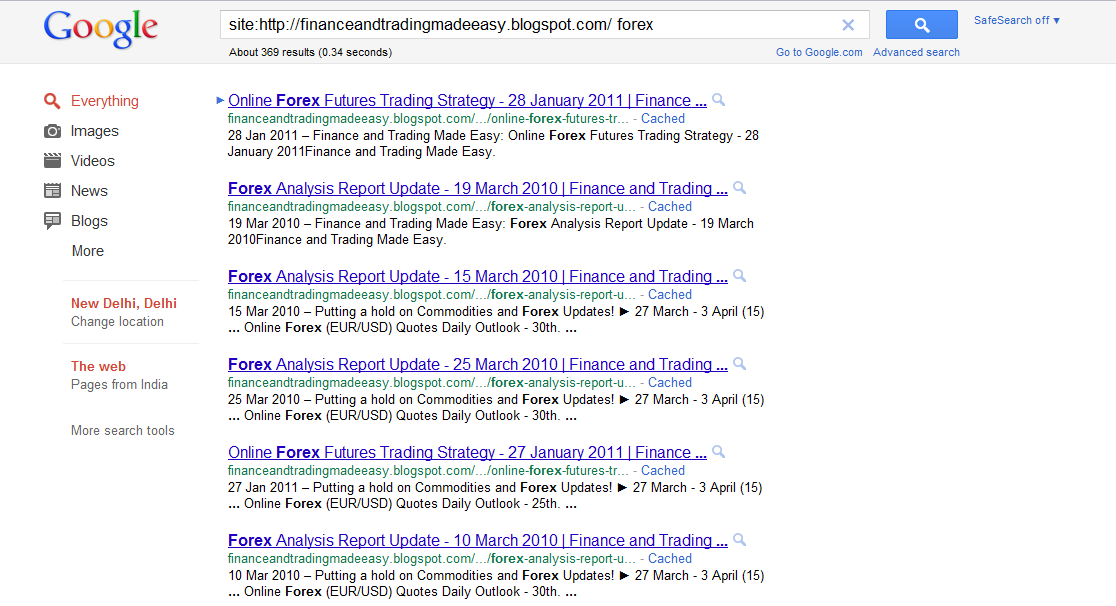Select the News newspaper icon
Image resolution: width=1116 pixels, height=606 pixels.
point(52,190)
